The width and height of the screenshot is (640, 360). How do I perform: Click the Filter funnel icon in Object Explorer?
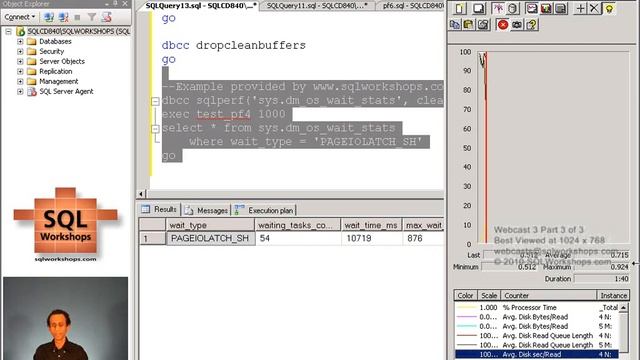92,17
